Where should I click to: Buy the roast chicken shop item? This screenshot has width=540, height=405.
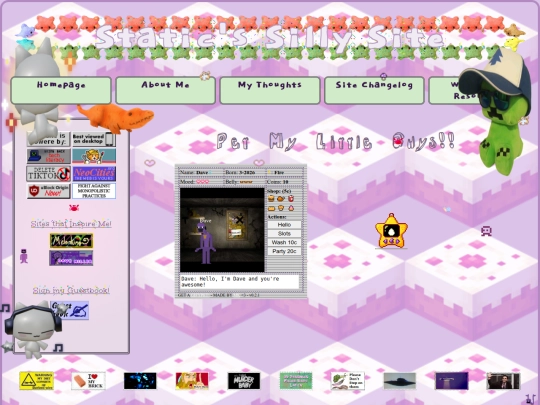click(281, 199)
